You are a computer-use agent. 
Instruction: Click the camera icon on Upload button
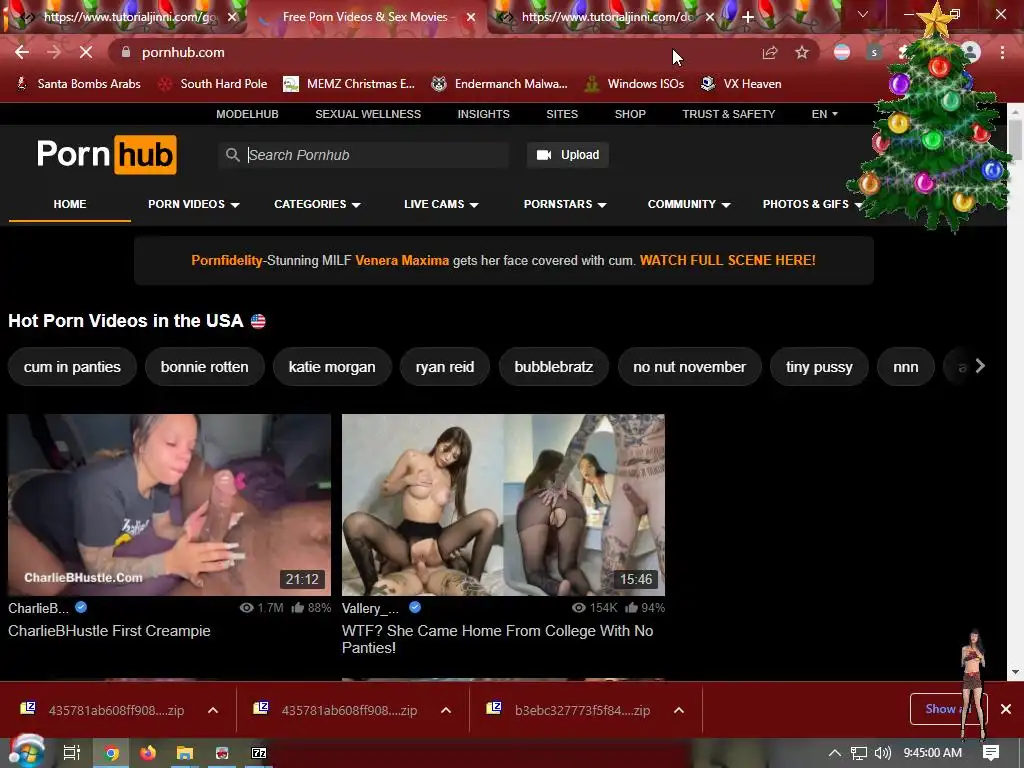pyautogui.click(x=543, y=155)
